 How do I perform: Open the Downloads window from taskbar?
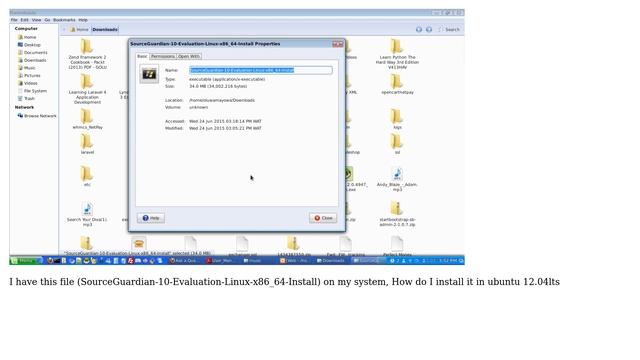pos(331,260)
